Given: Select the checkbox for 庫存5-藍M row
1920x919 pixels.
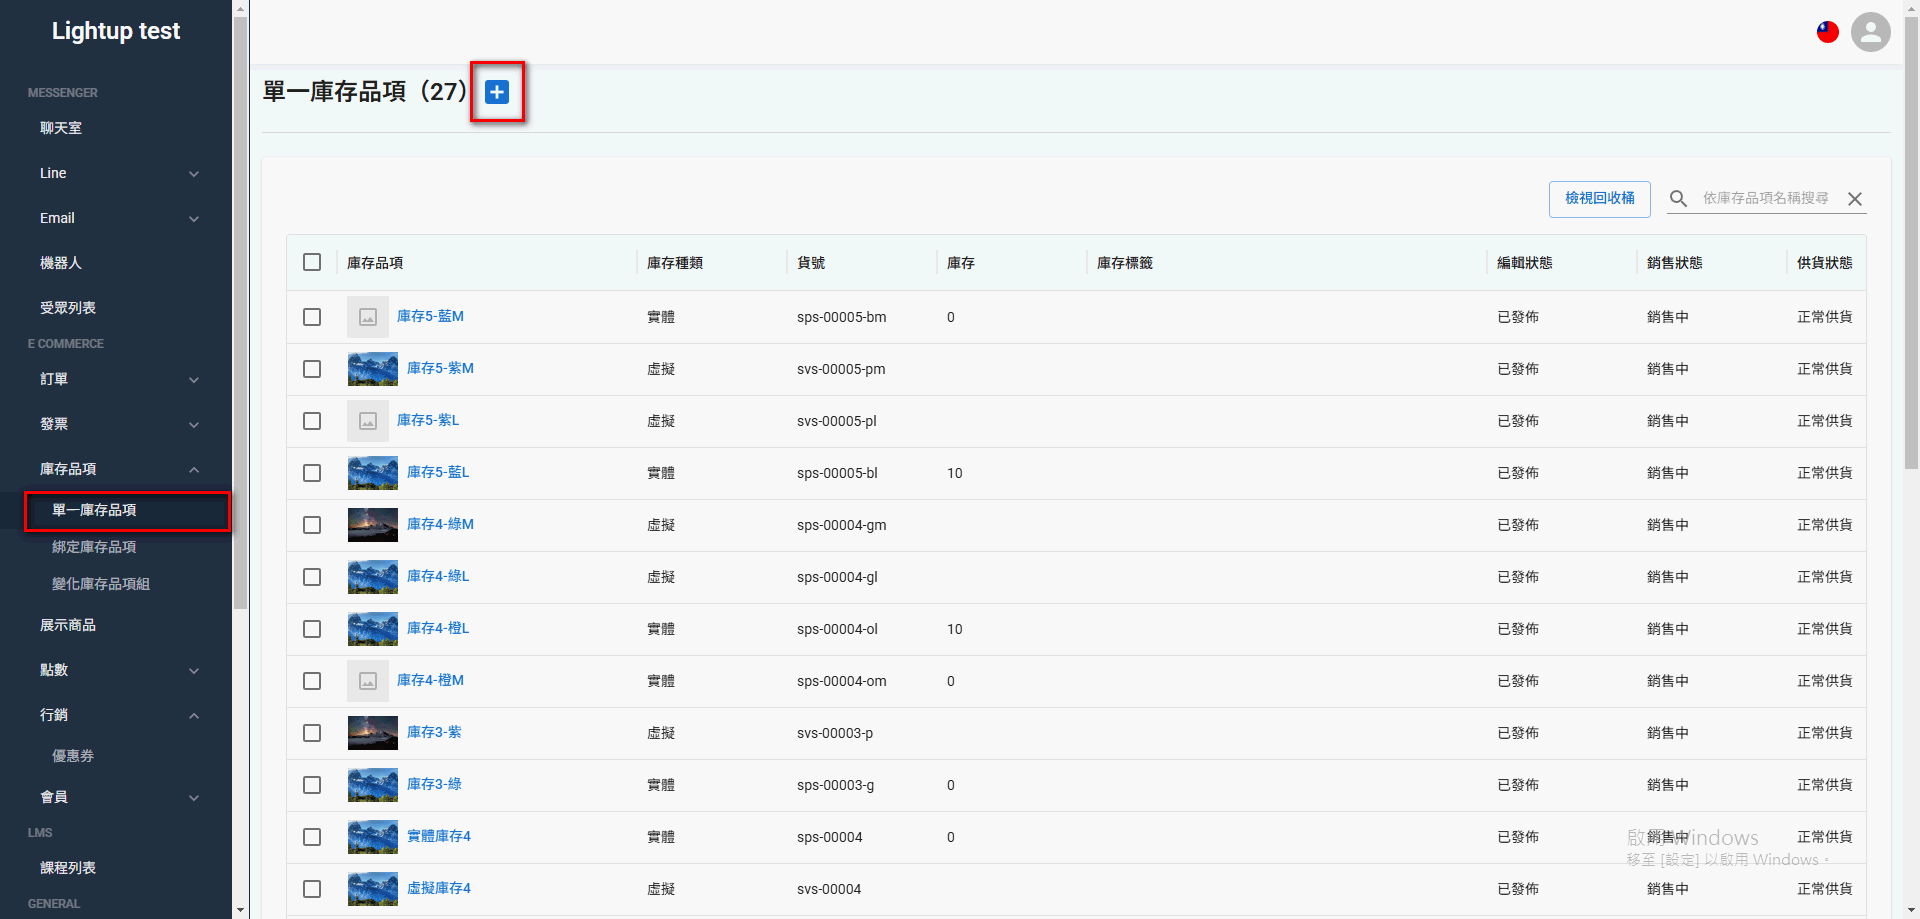Looking at the screenshot, I should click(312, 317).
